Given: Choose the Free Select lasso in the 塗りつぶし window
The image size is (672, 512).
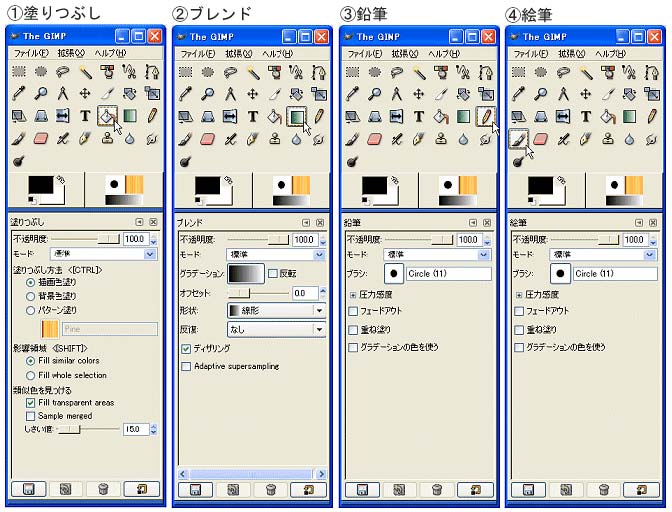Looking at the screenshot, I should [x=63, y=72].
